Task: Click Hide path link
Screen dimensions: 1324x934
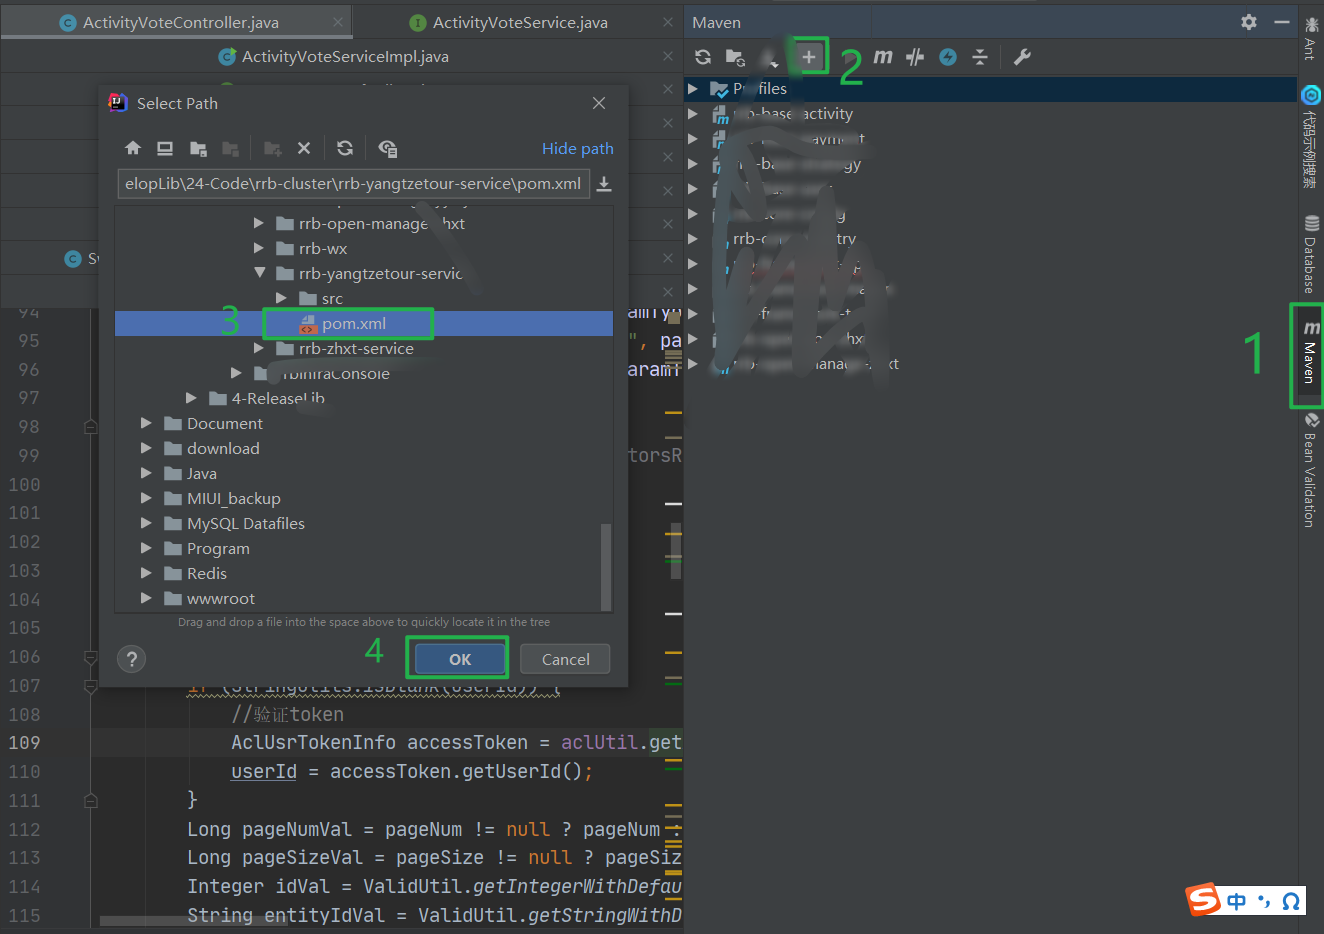Action: point(578,148)
